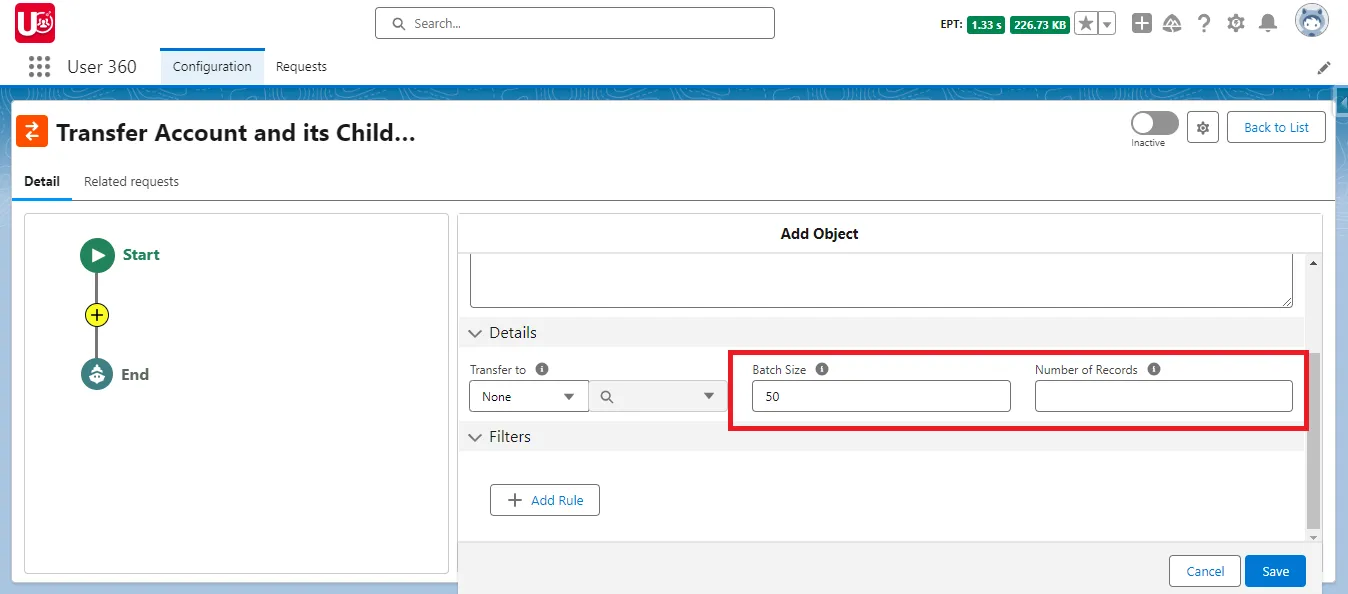The height and width of the screenshot is (594, 1348).
Task: Open the notifications bell
Action: [1267, 22]
